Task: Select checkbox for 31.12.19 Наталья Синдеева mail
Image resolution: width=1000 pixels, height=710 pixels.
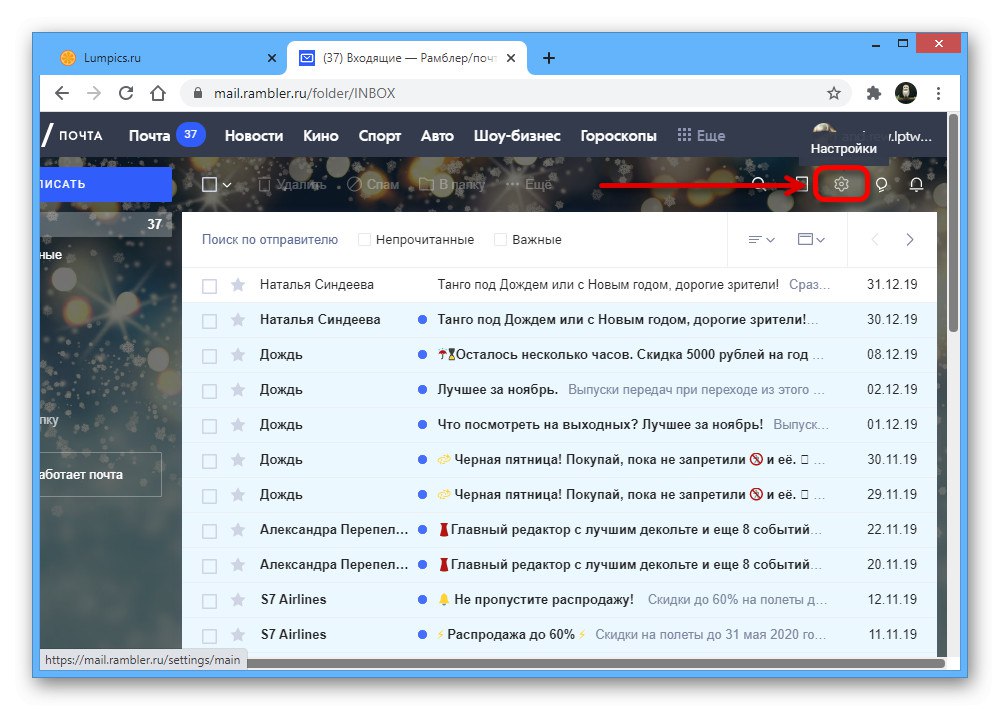Action: pyautogui.click(x=209, y=286)
